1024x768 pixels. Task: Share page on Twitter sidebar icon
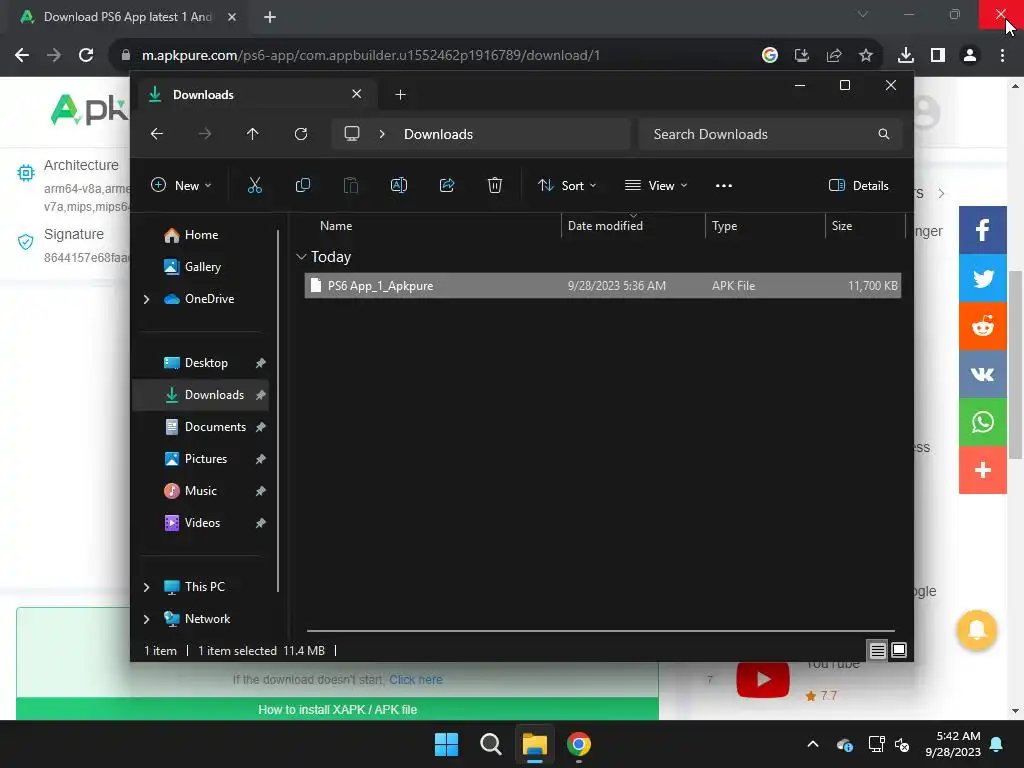983,278
